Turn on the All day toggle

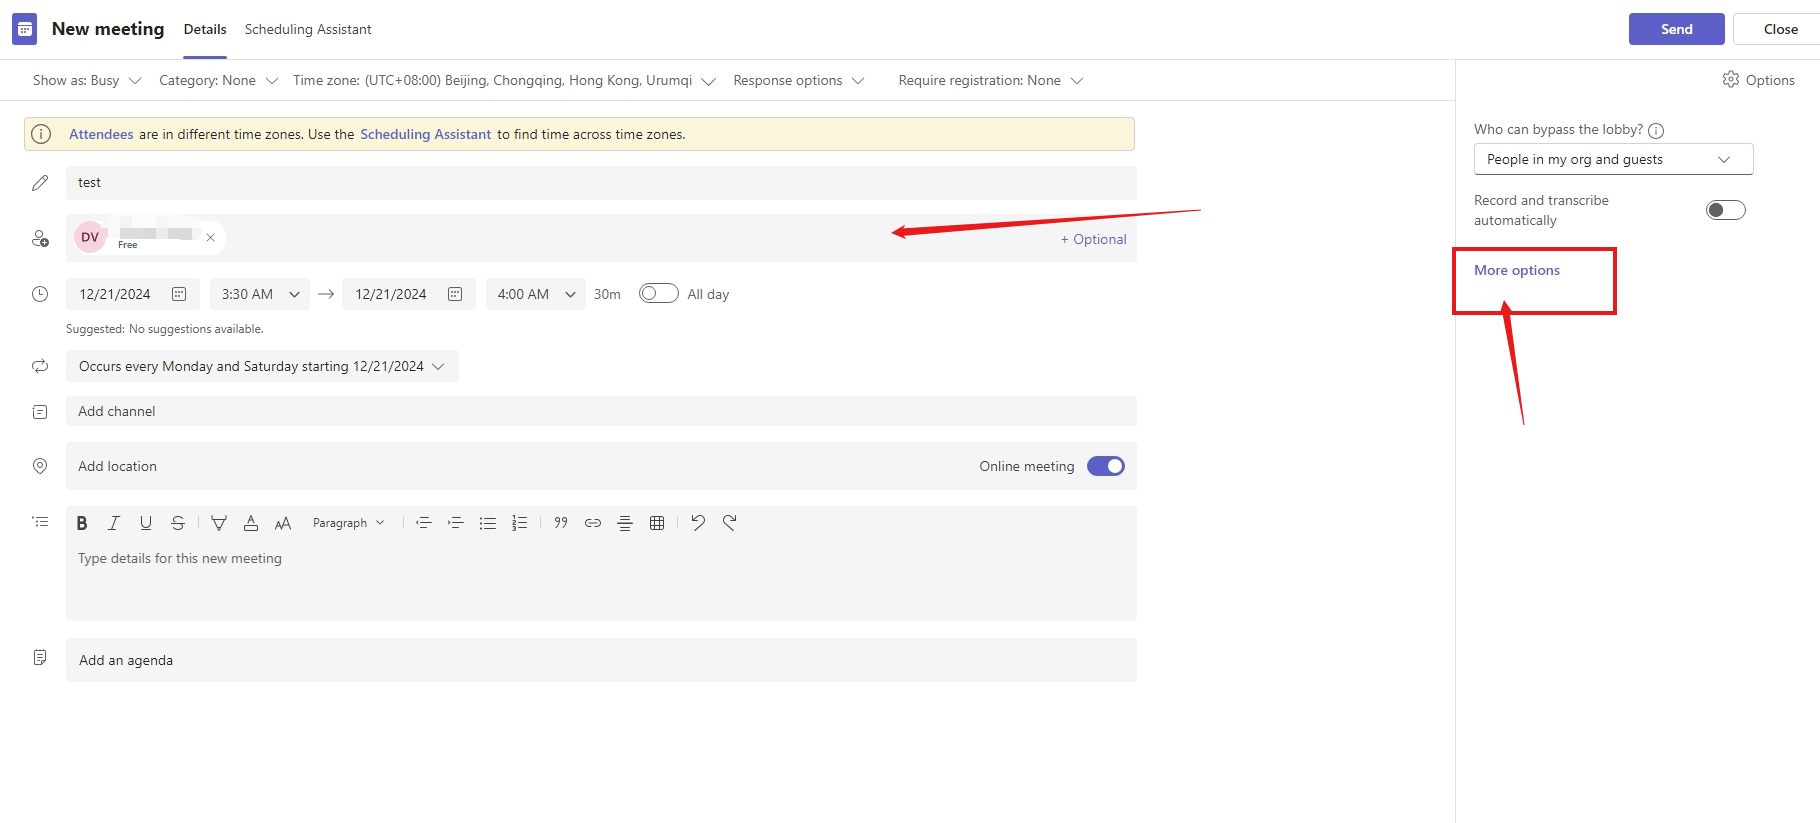tap(658, 294)
